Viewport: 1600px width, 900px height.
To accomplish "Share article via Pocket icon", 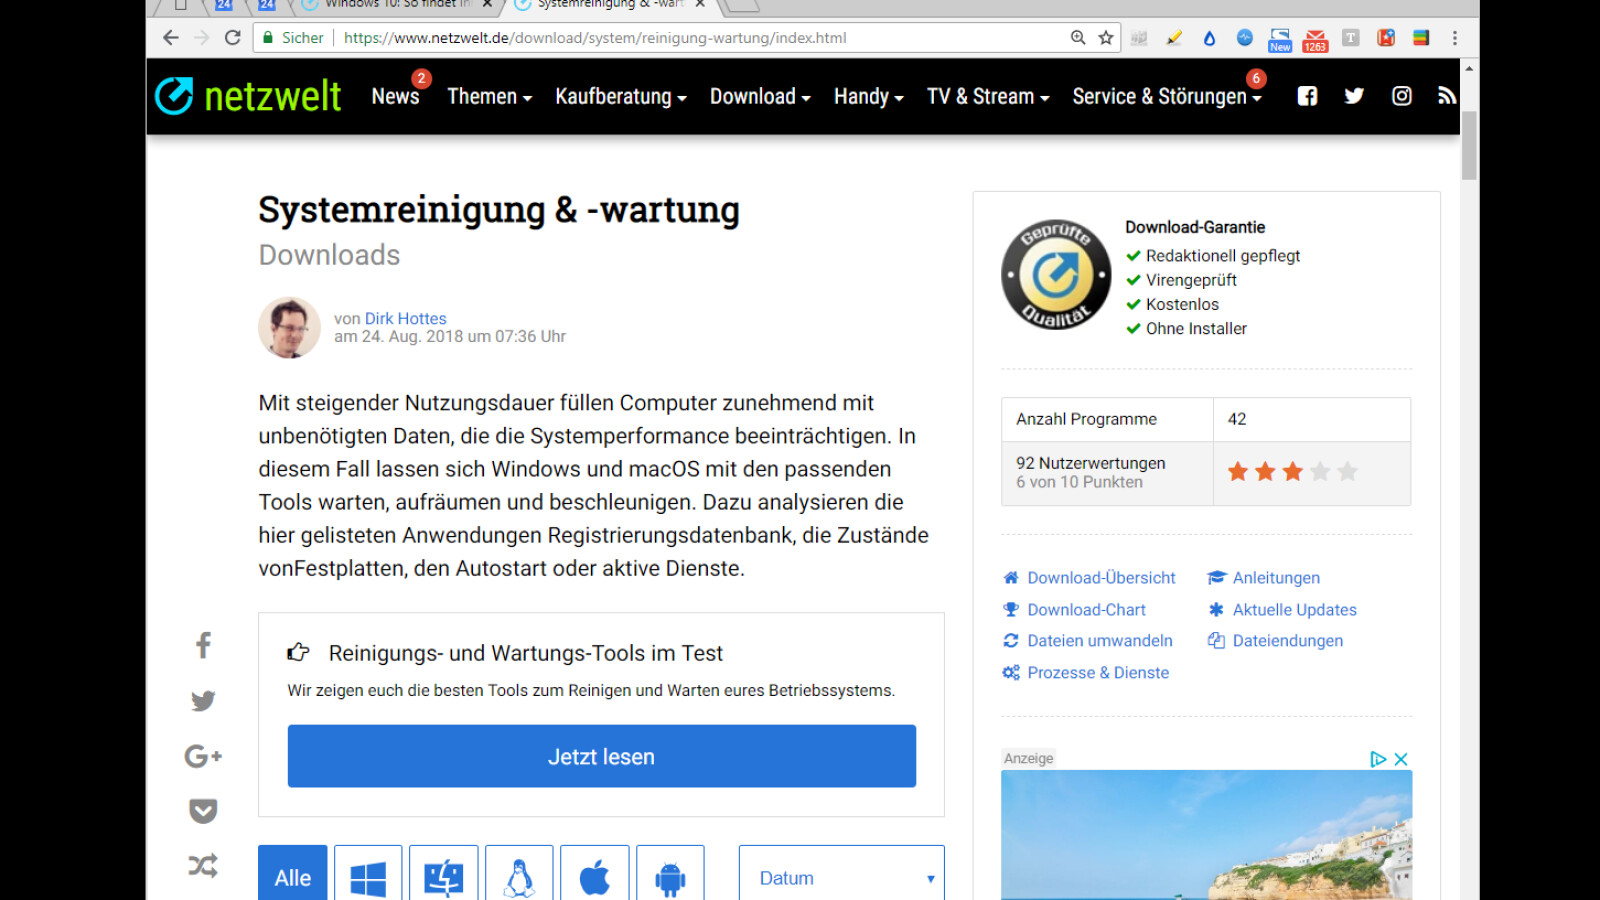I will pyautogui.click(x=203, y=811).
